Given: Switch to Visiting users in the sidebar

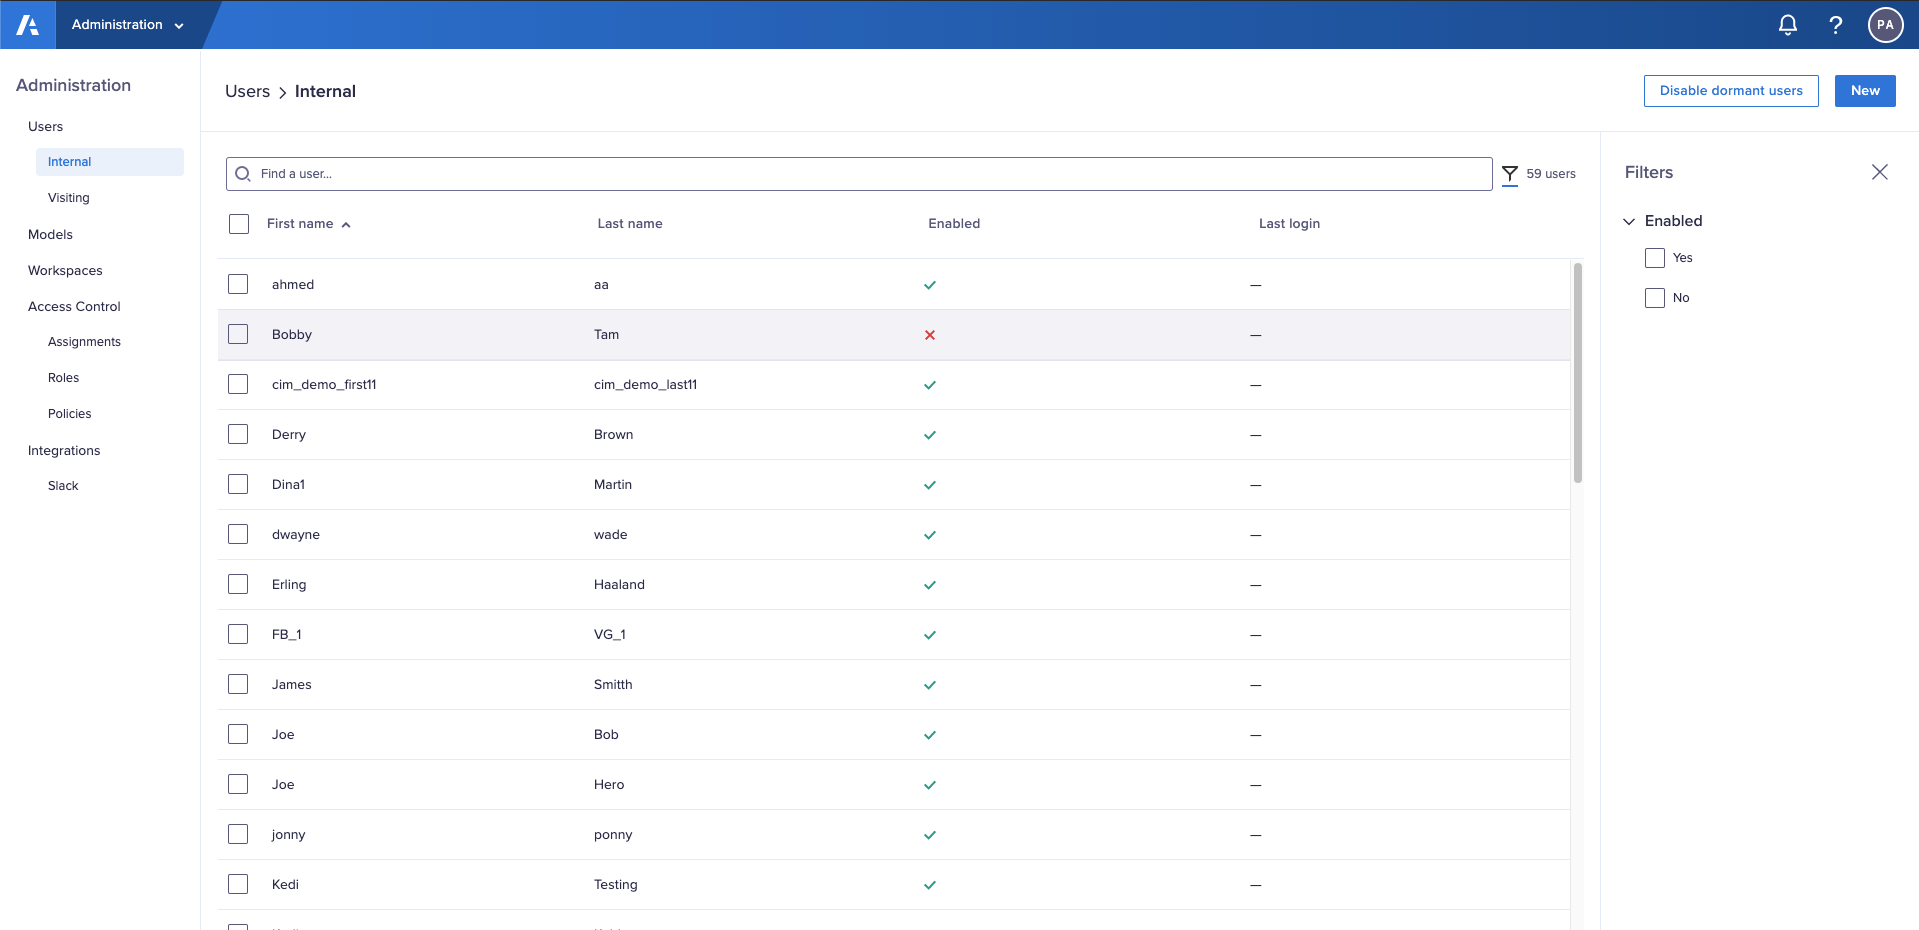Looking at the screenshot, I should [x=68, y=197].
